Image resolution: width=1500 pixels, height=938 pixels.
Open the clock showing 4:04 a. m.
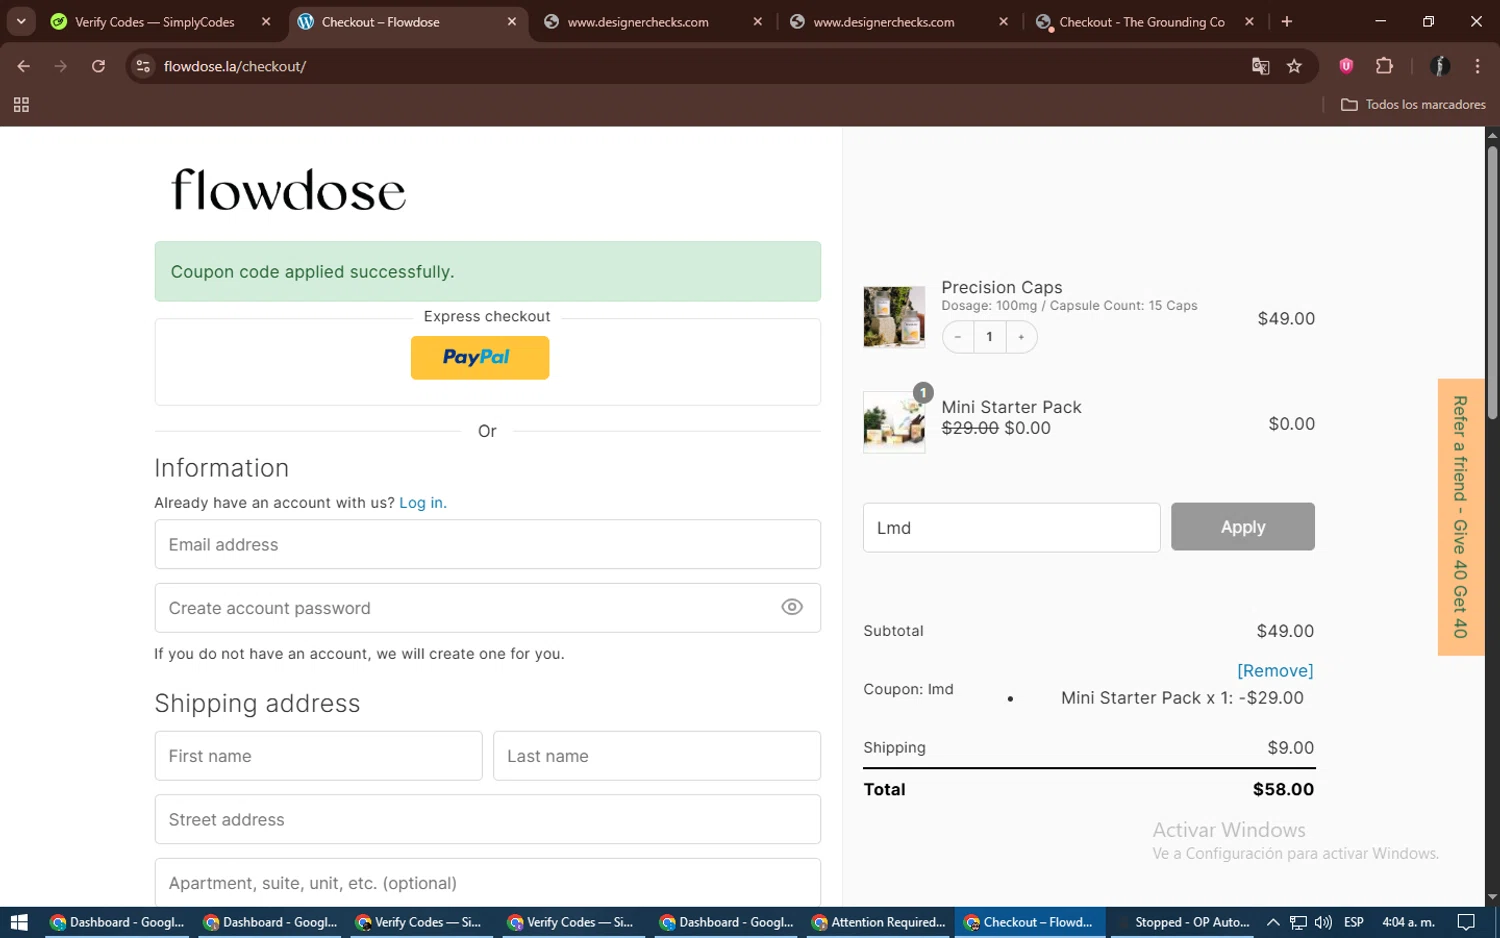pyautogui.click(x=1408, y=922)
